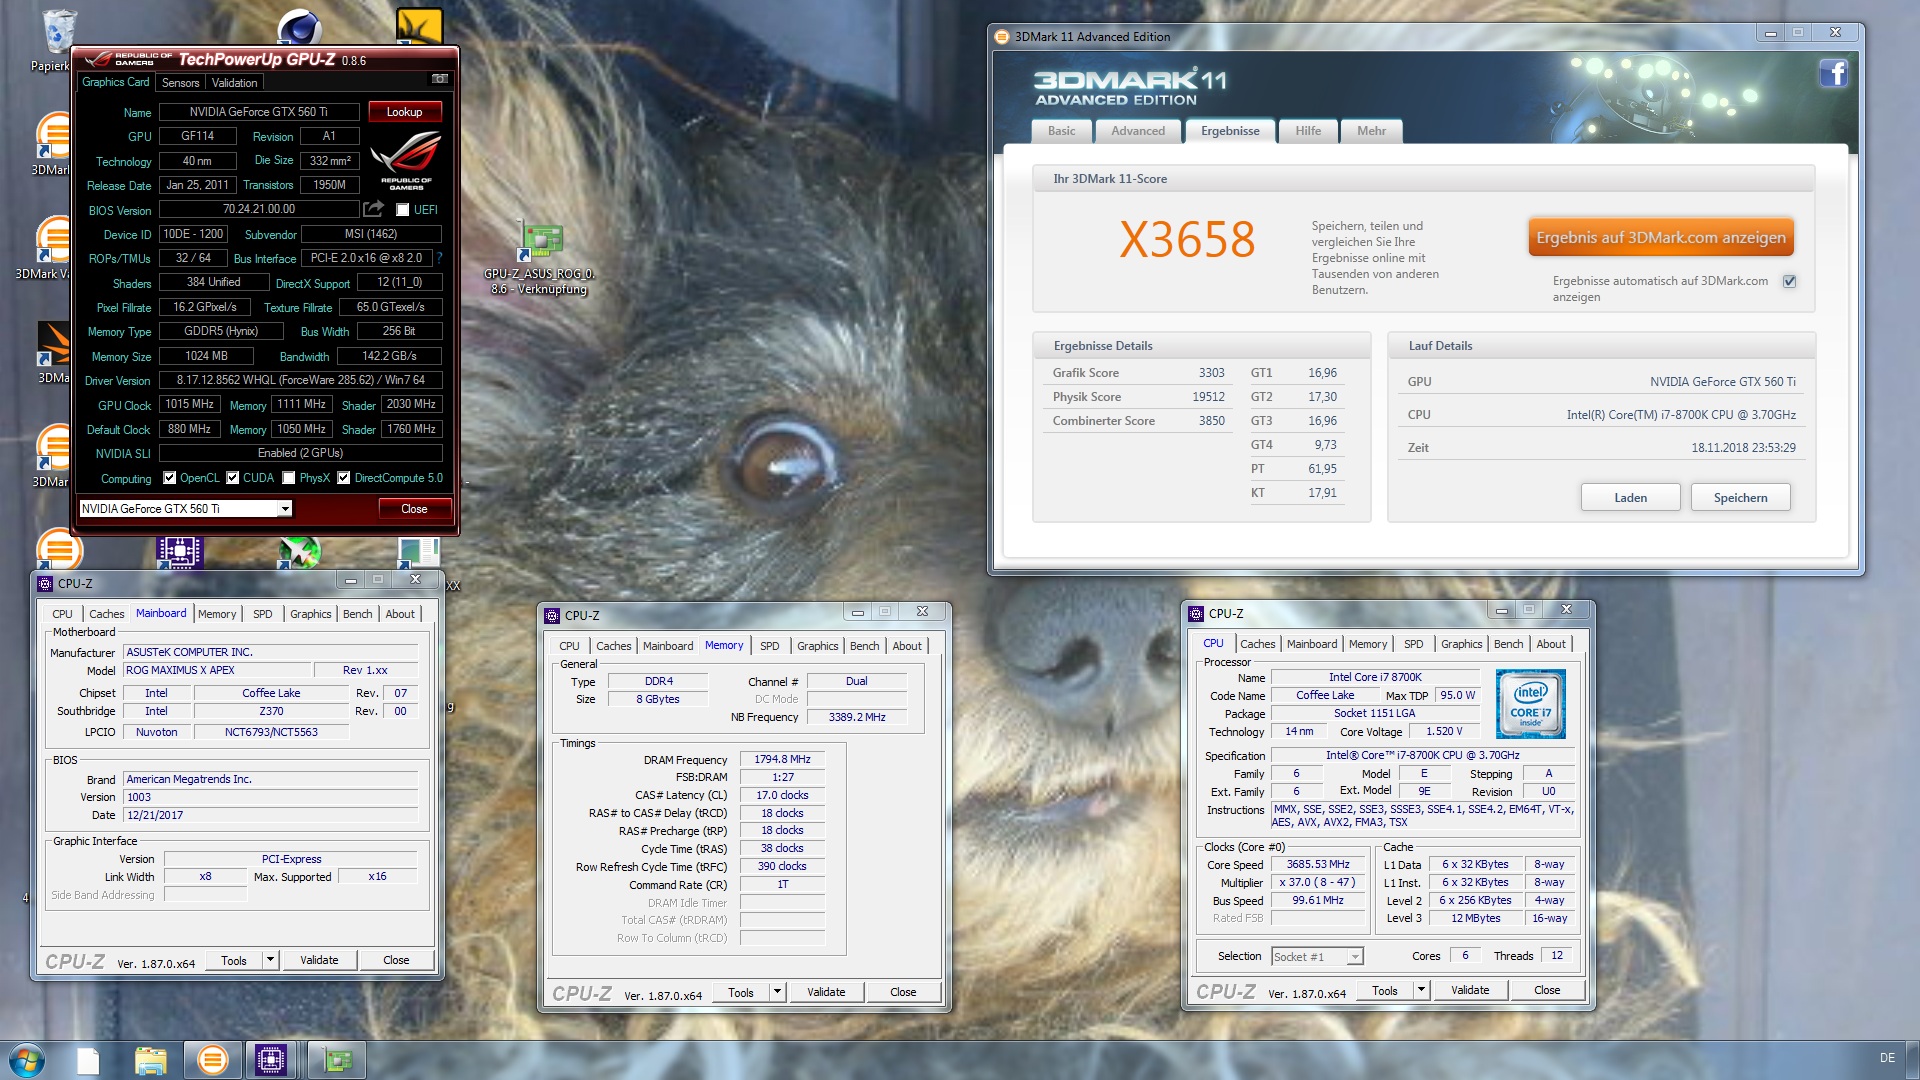Click the Close button in GPU-Z

coord(414,509)
